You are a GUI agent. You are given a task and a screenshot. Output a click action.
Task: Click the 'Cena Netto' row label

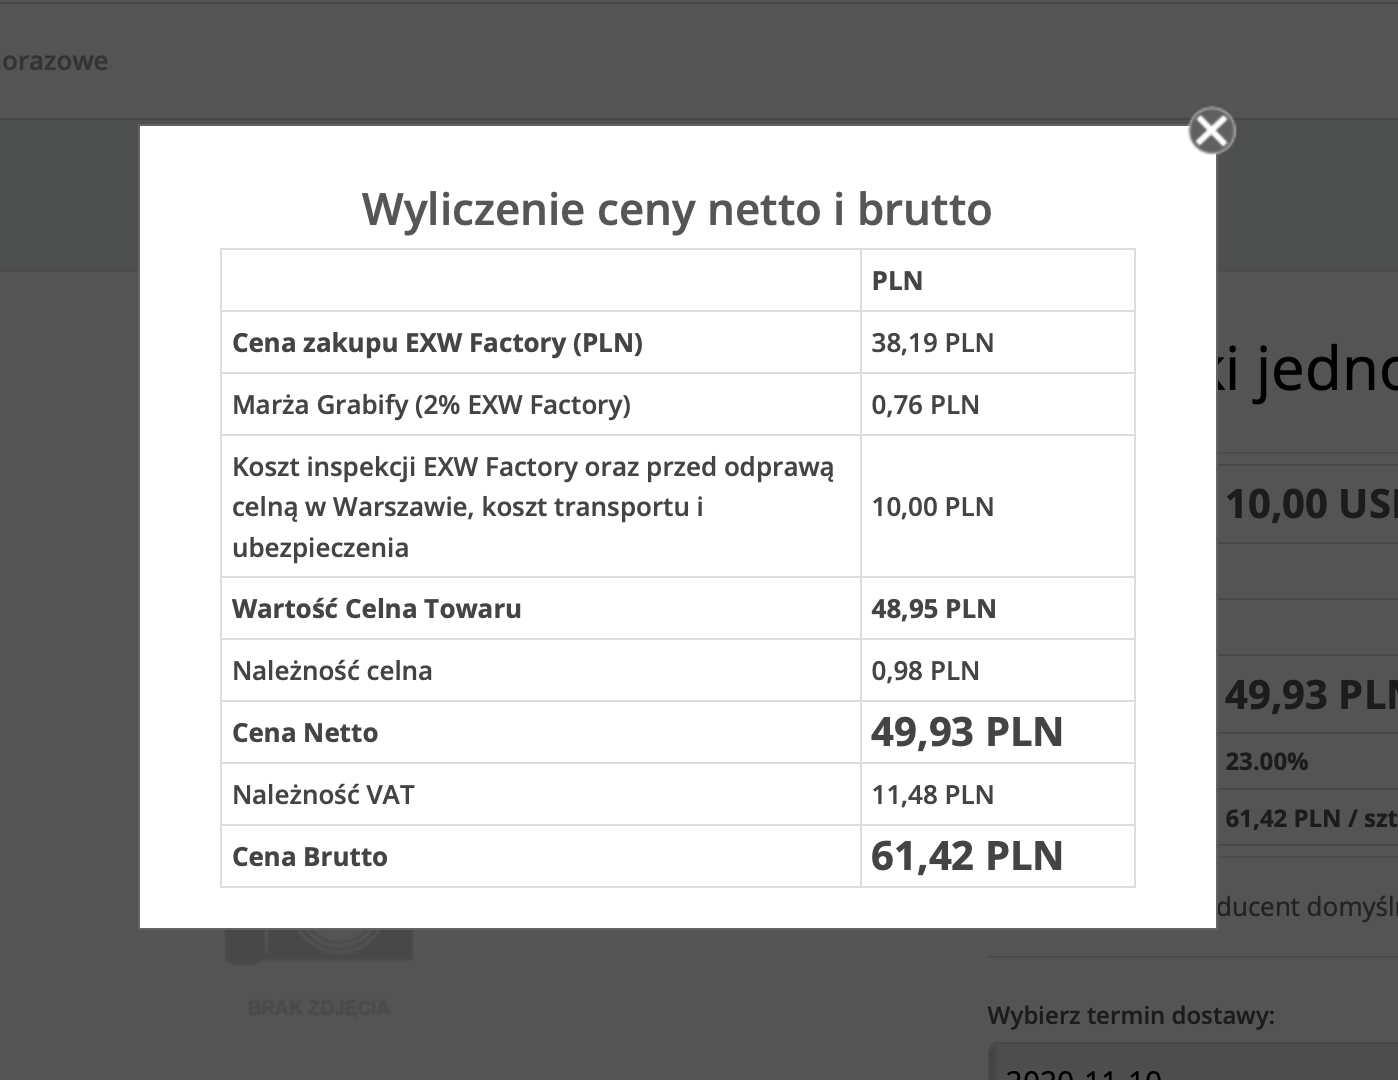[305, 733]
